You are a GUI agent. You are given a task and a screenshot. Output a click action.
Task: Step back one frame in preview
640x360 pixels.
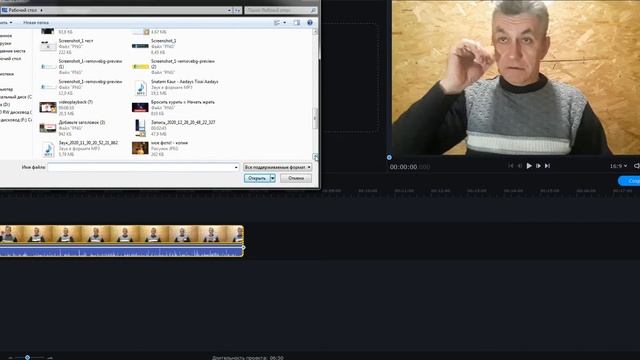[x=520, y=166]
